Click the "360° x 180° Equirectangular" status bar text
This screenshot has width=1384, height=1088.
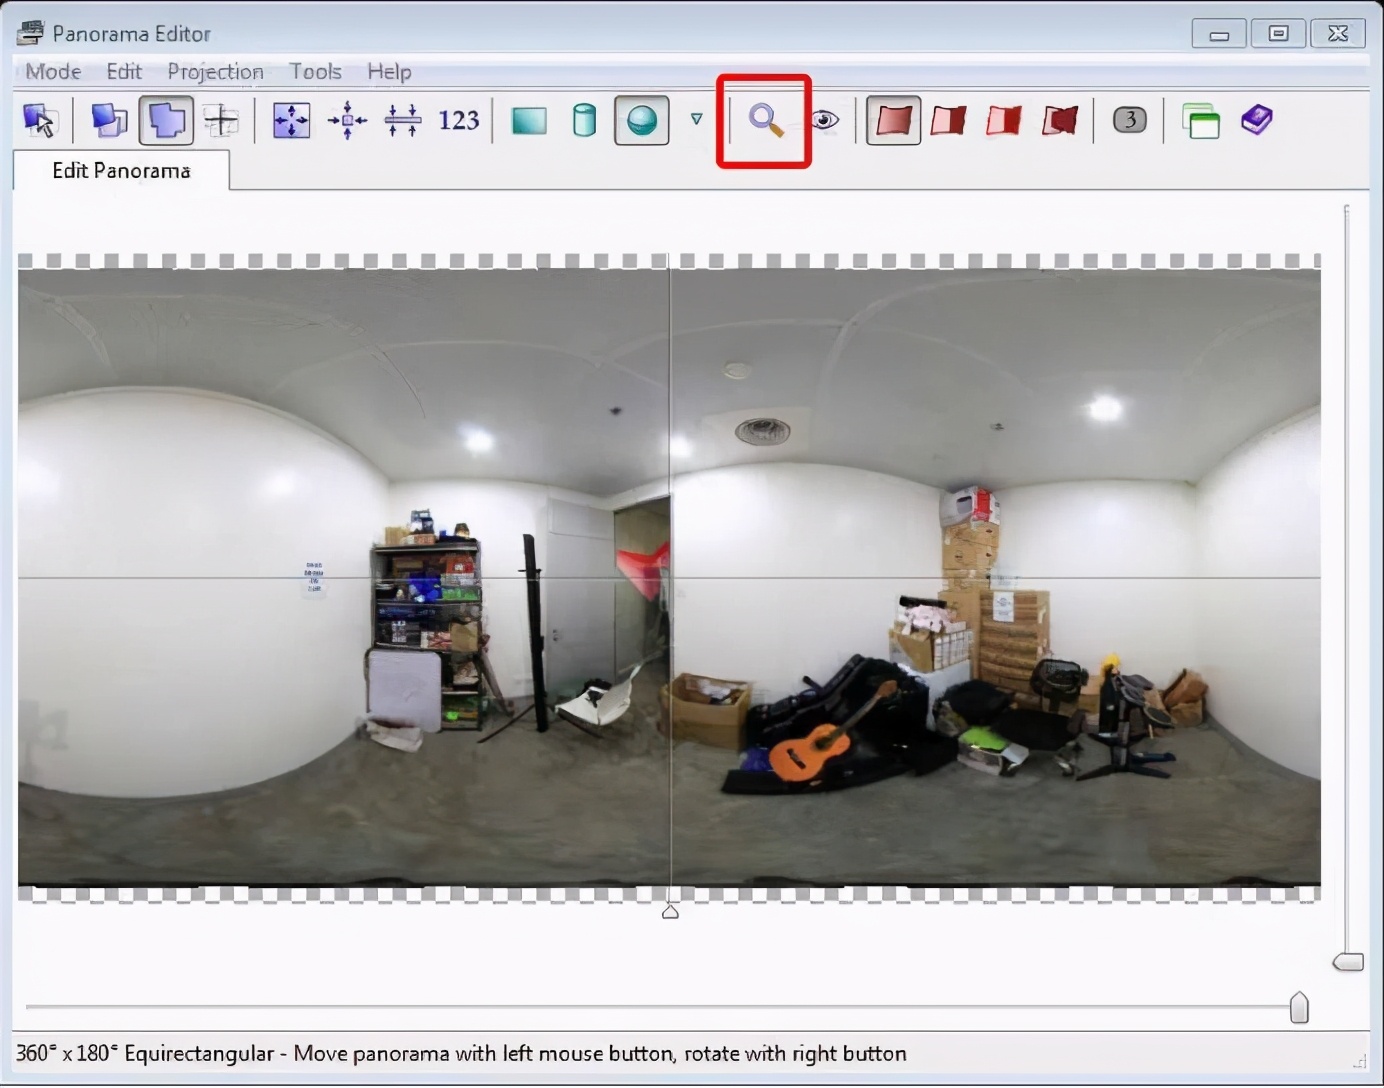(x=145, y=1054)
